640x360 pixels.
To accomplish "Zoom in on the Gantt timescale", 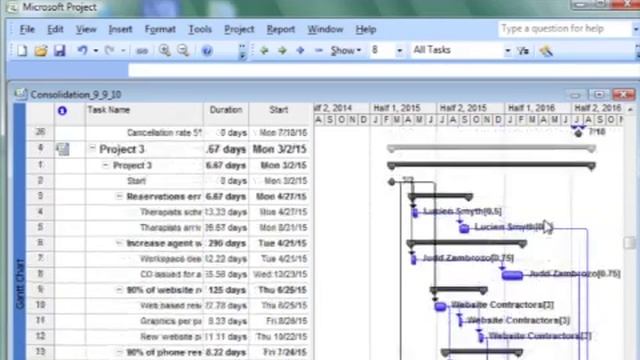I will tap(165, 51).
